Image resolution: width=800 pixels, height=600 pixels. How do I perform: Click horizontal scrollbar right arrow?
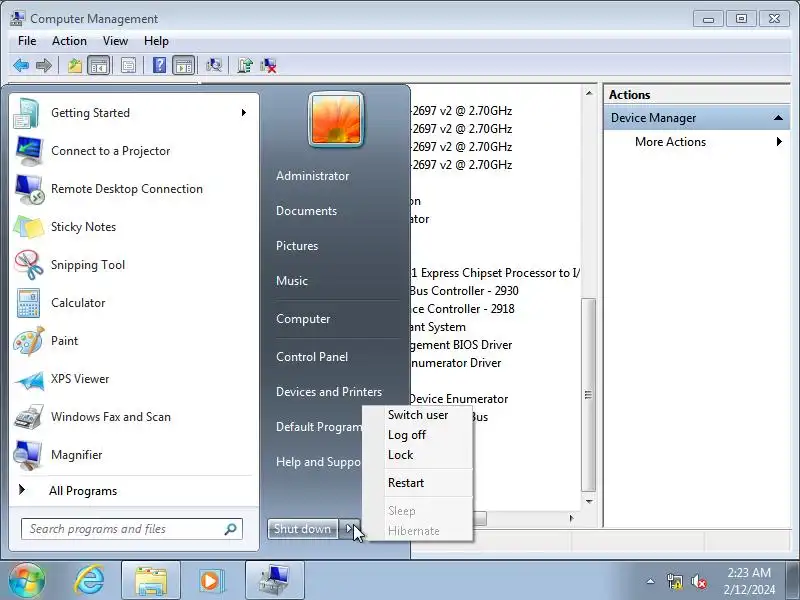click(x=571, y=518)
